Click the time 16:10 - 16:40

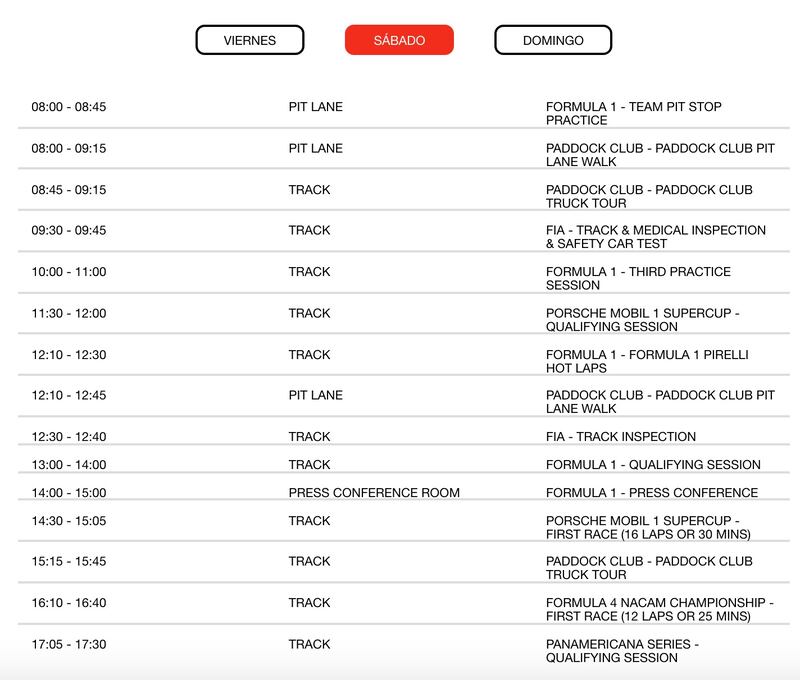(69, 603)
